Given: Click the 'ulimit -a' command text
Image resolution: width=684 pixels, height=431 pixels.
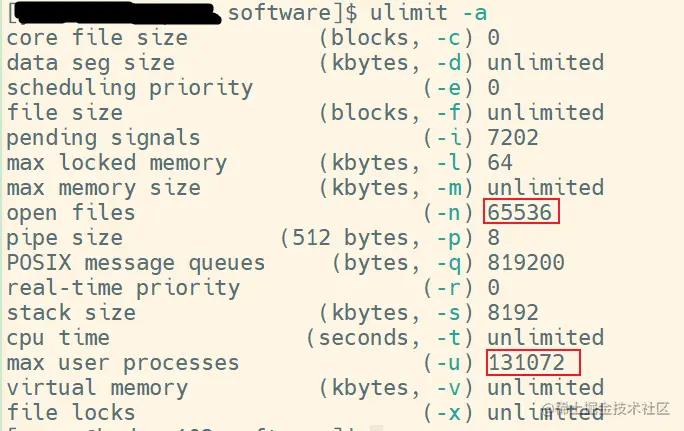Looking at the screenshot, I should 428,12.
